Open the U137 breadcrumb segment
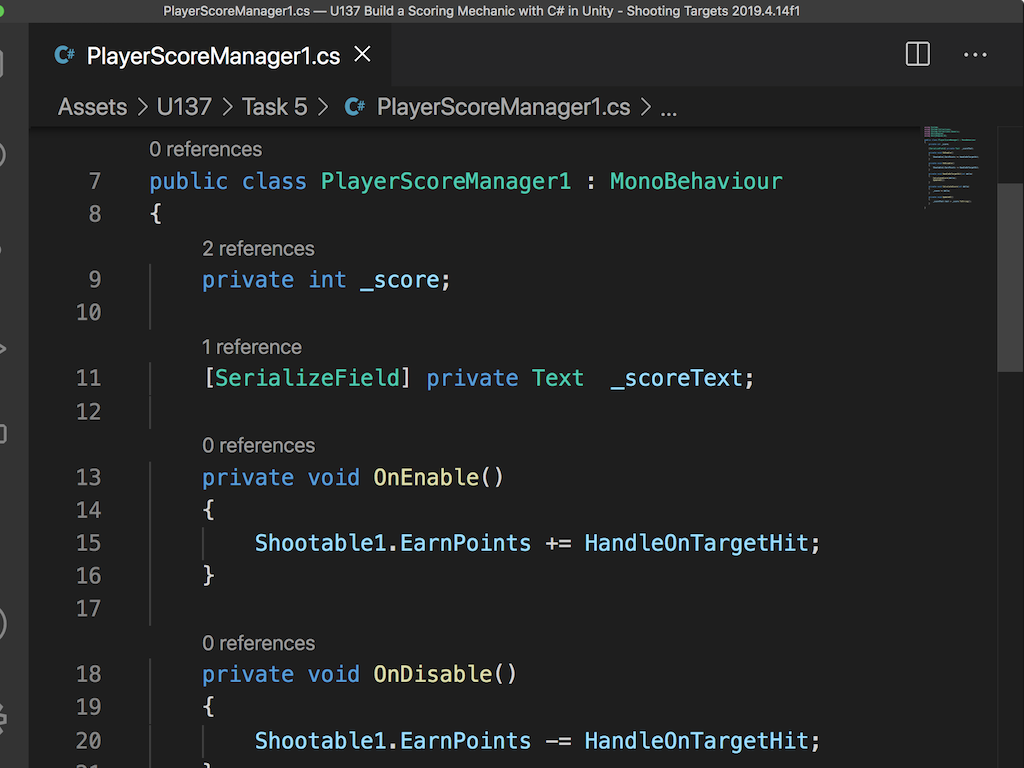Screen dimensions: 1024x768 tap(184, 106)
